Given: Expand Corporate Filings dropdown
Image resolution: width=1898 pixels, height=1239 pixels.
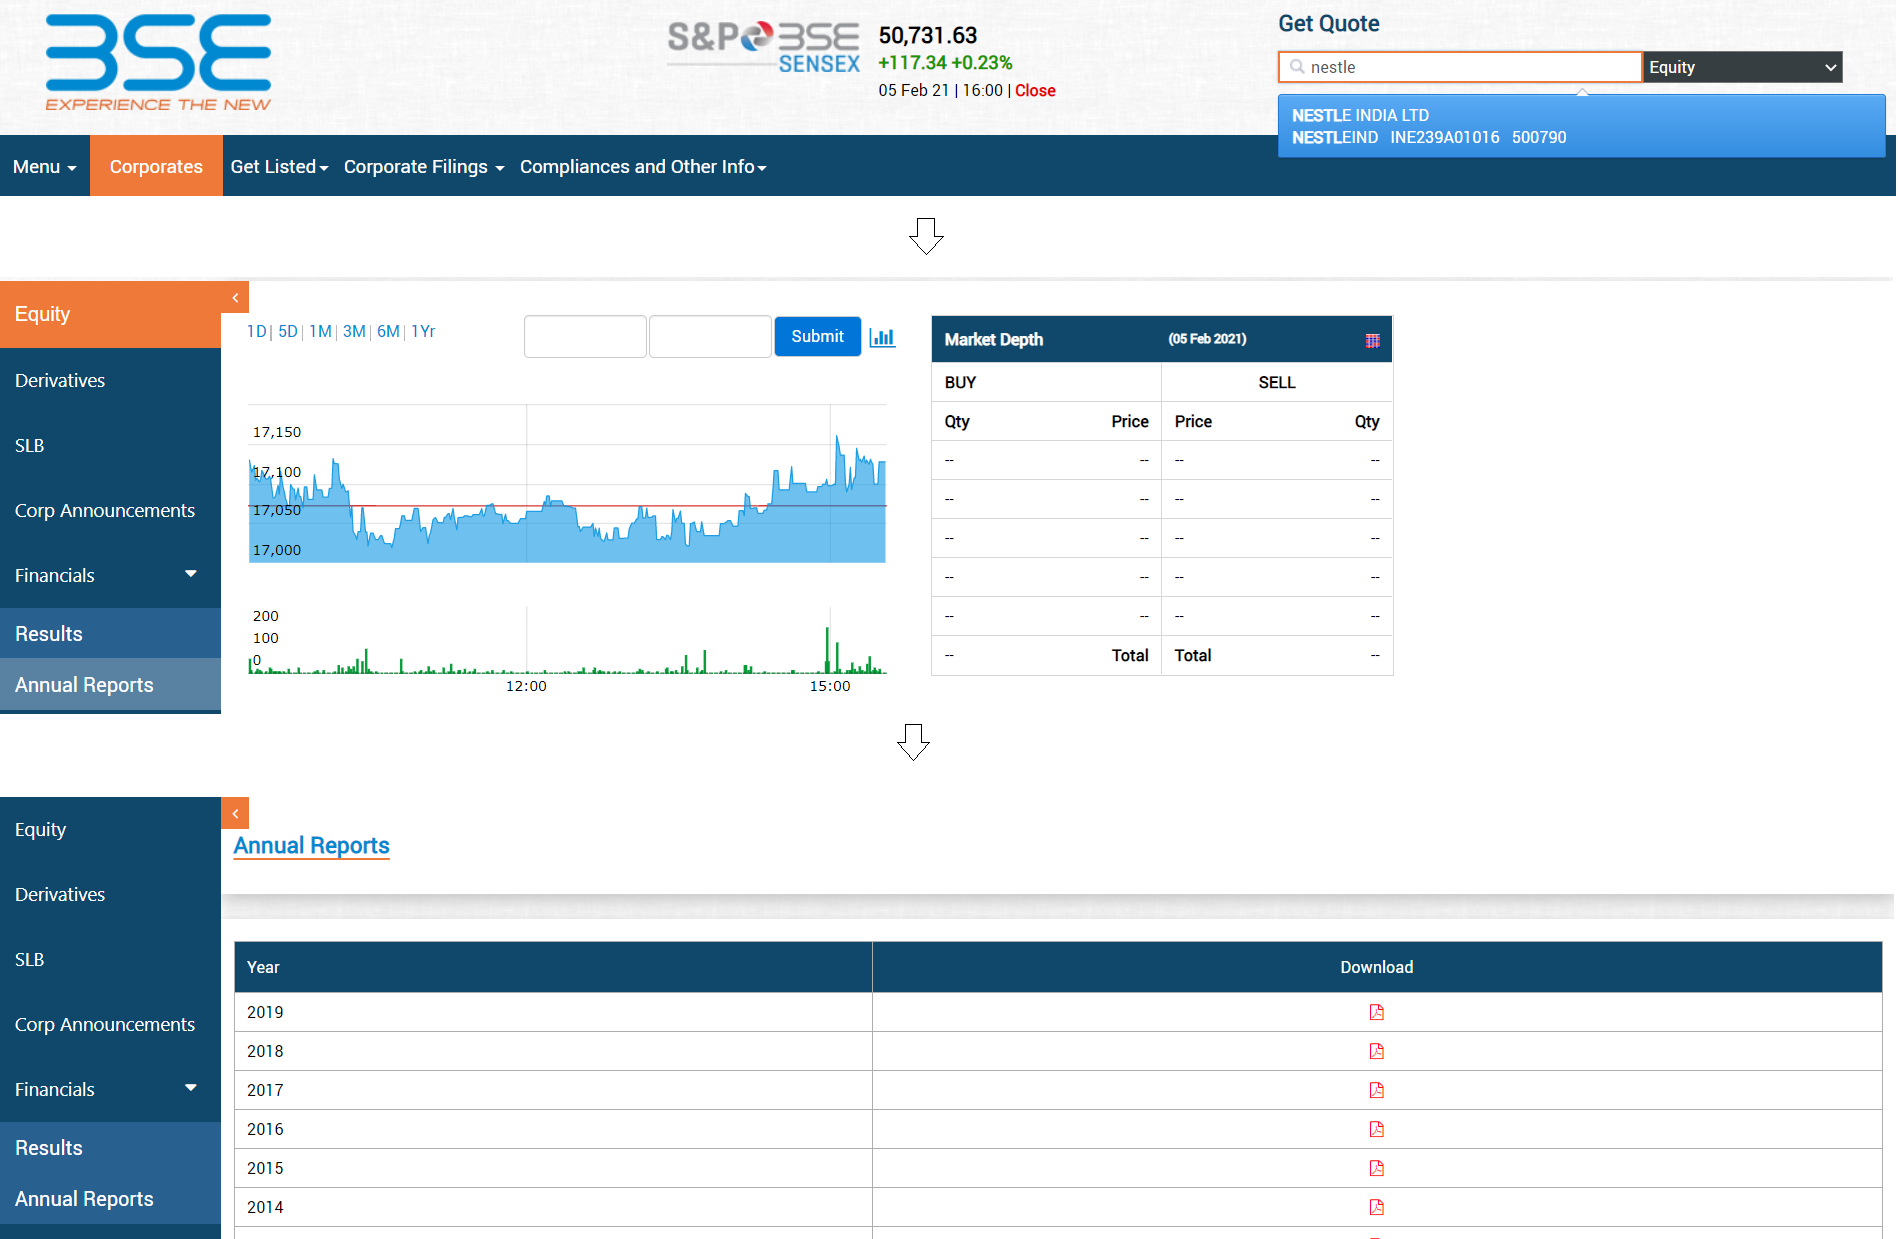Looking at the screenshot, I should [424, 167].
